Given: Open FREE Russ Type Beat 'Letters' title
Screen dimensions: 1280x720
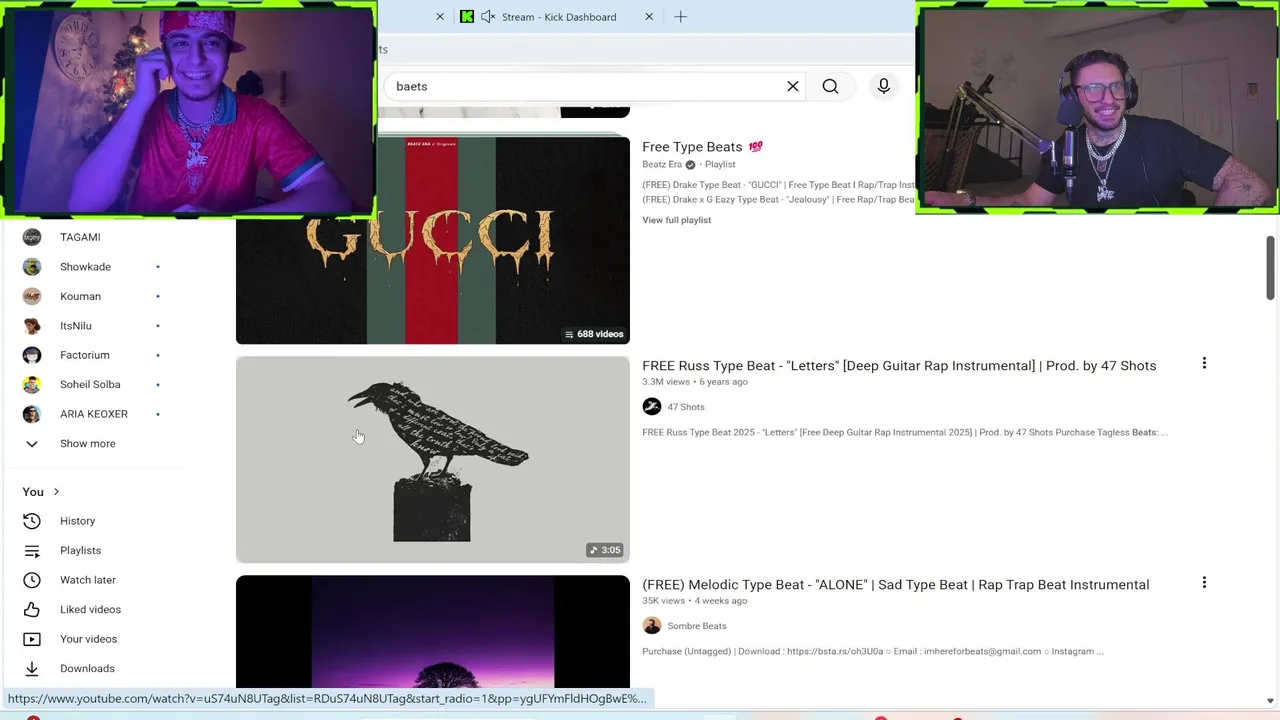Looking at the screenshot, I should coord(899,366).
